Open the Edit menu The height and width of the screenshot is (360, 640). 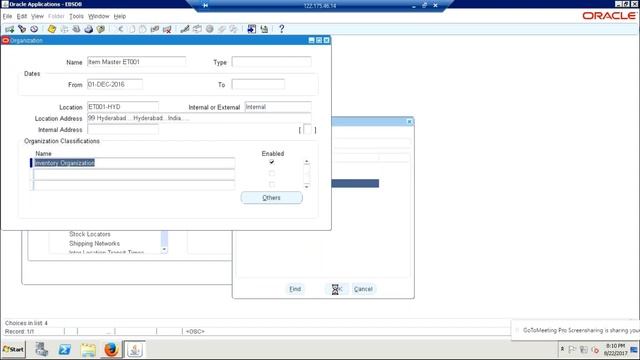[x=22, y=16]
